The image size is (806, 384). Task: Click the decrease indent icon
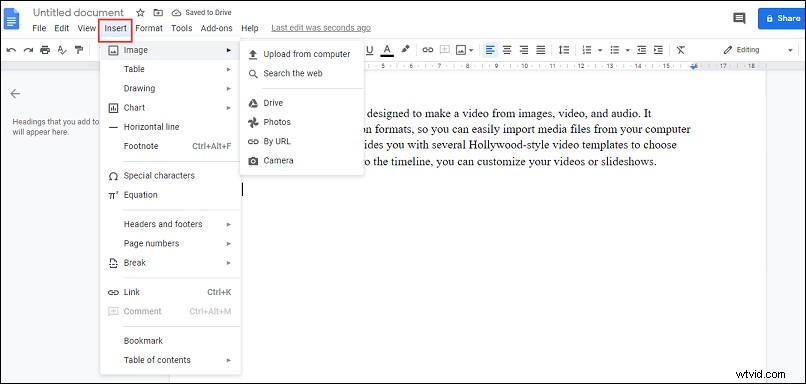click(642, 50)
